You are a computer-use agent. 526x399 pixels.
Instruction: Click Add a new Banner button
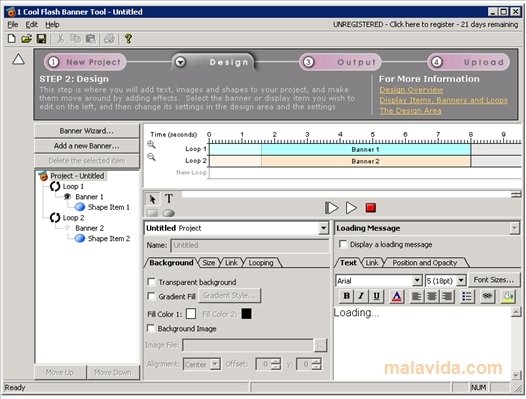[87, 146]
